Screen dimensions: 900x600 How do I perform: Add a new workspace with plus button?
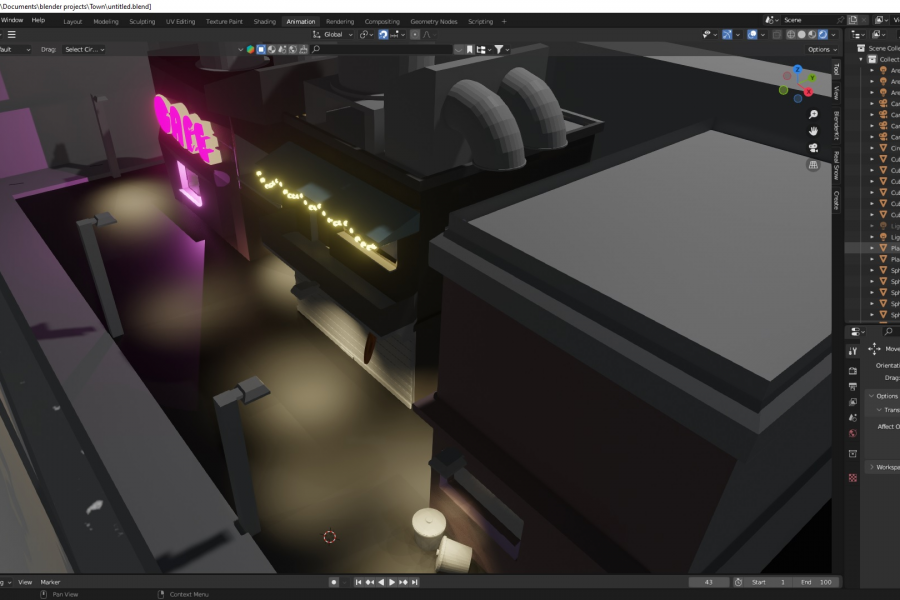pyautogui.click(x=504, y=21)
